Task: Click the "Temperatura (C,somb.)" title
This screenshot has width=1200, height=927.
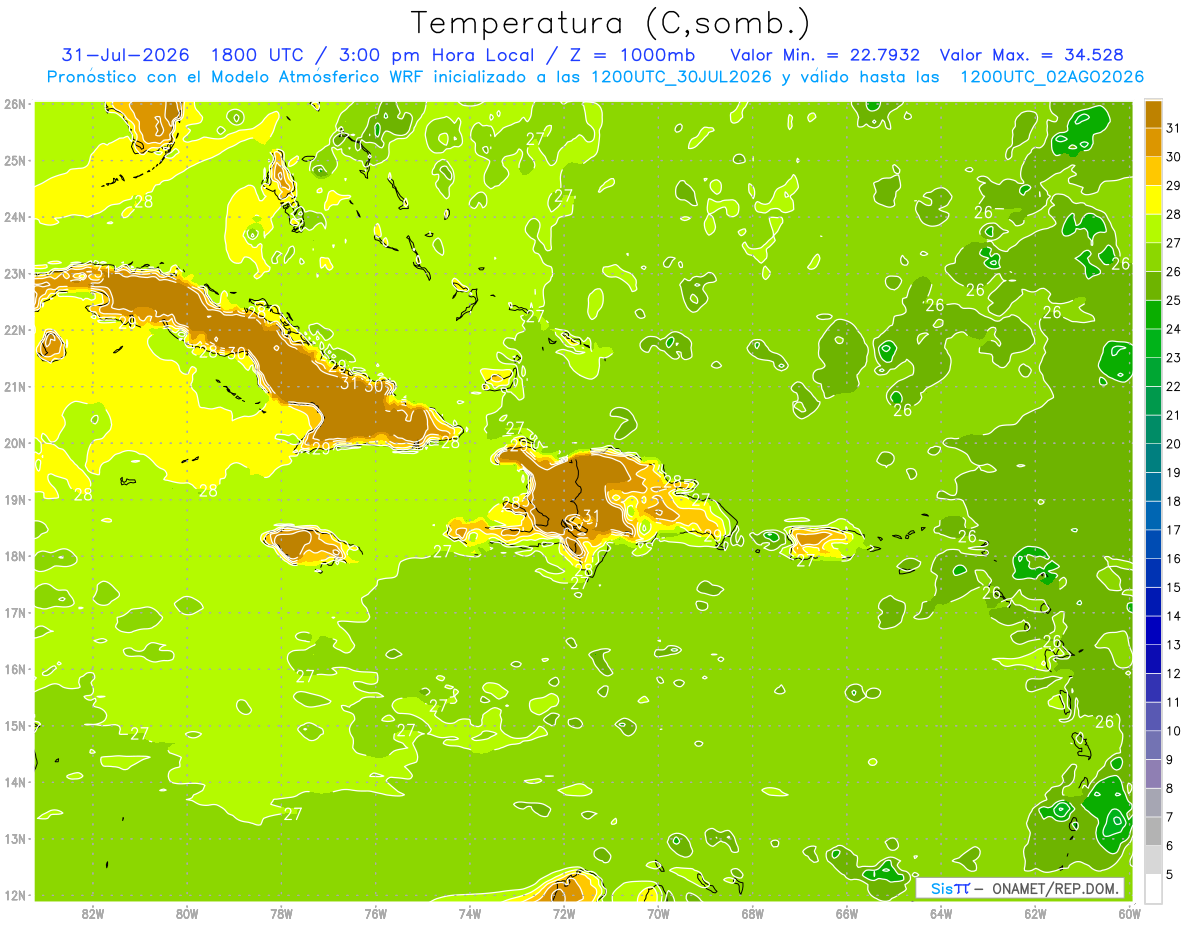Action: click(x=611, y=23)
